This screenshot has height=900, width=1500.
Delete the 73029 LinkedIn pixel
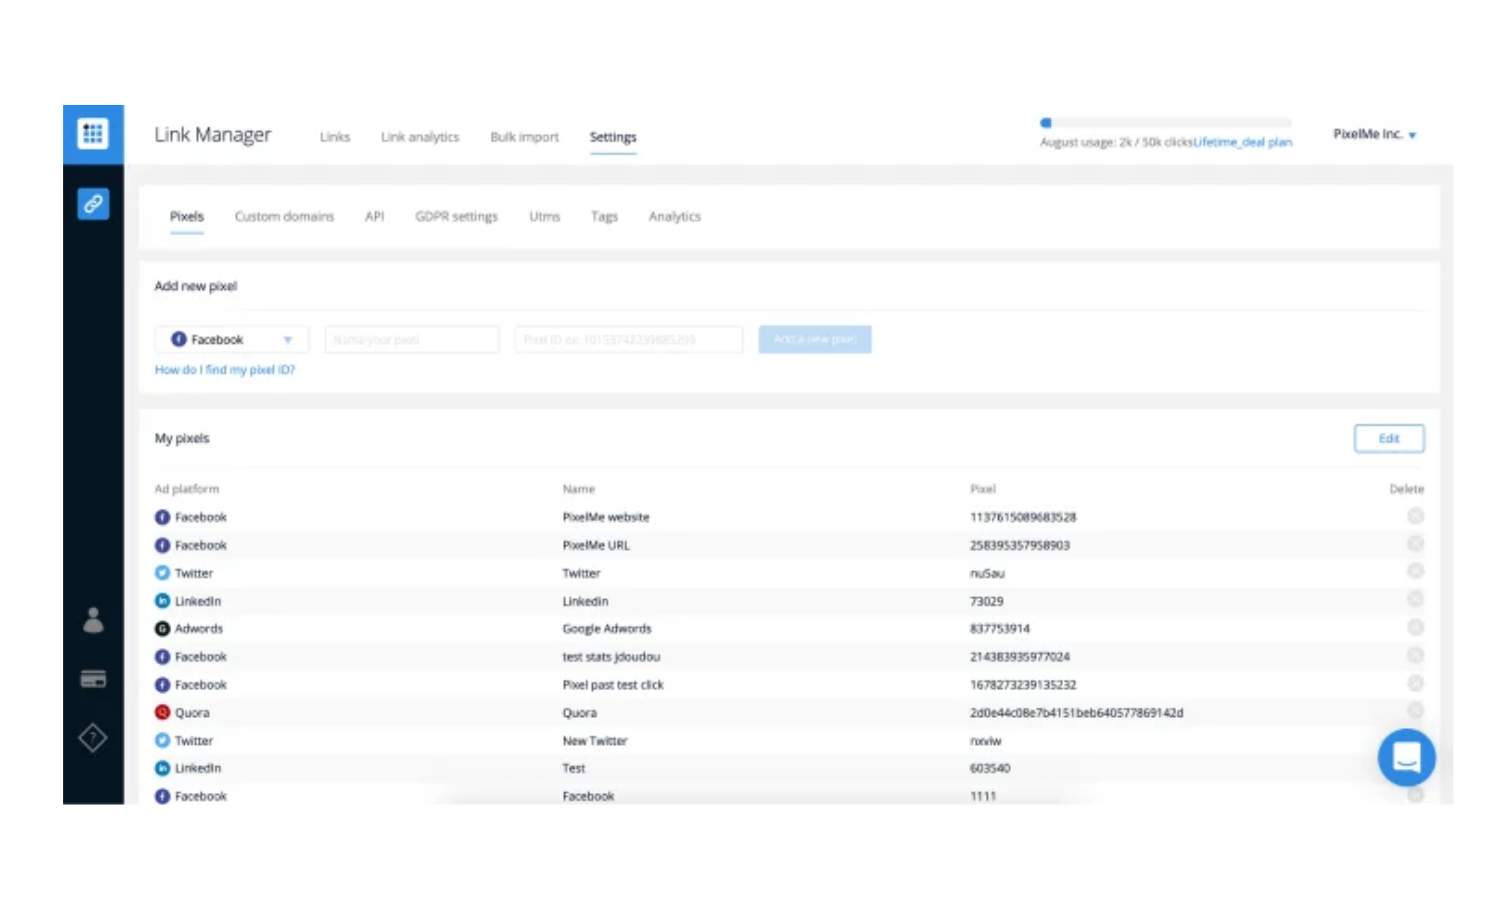click(1415, 599)
